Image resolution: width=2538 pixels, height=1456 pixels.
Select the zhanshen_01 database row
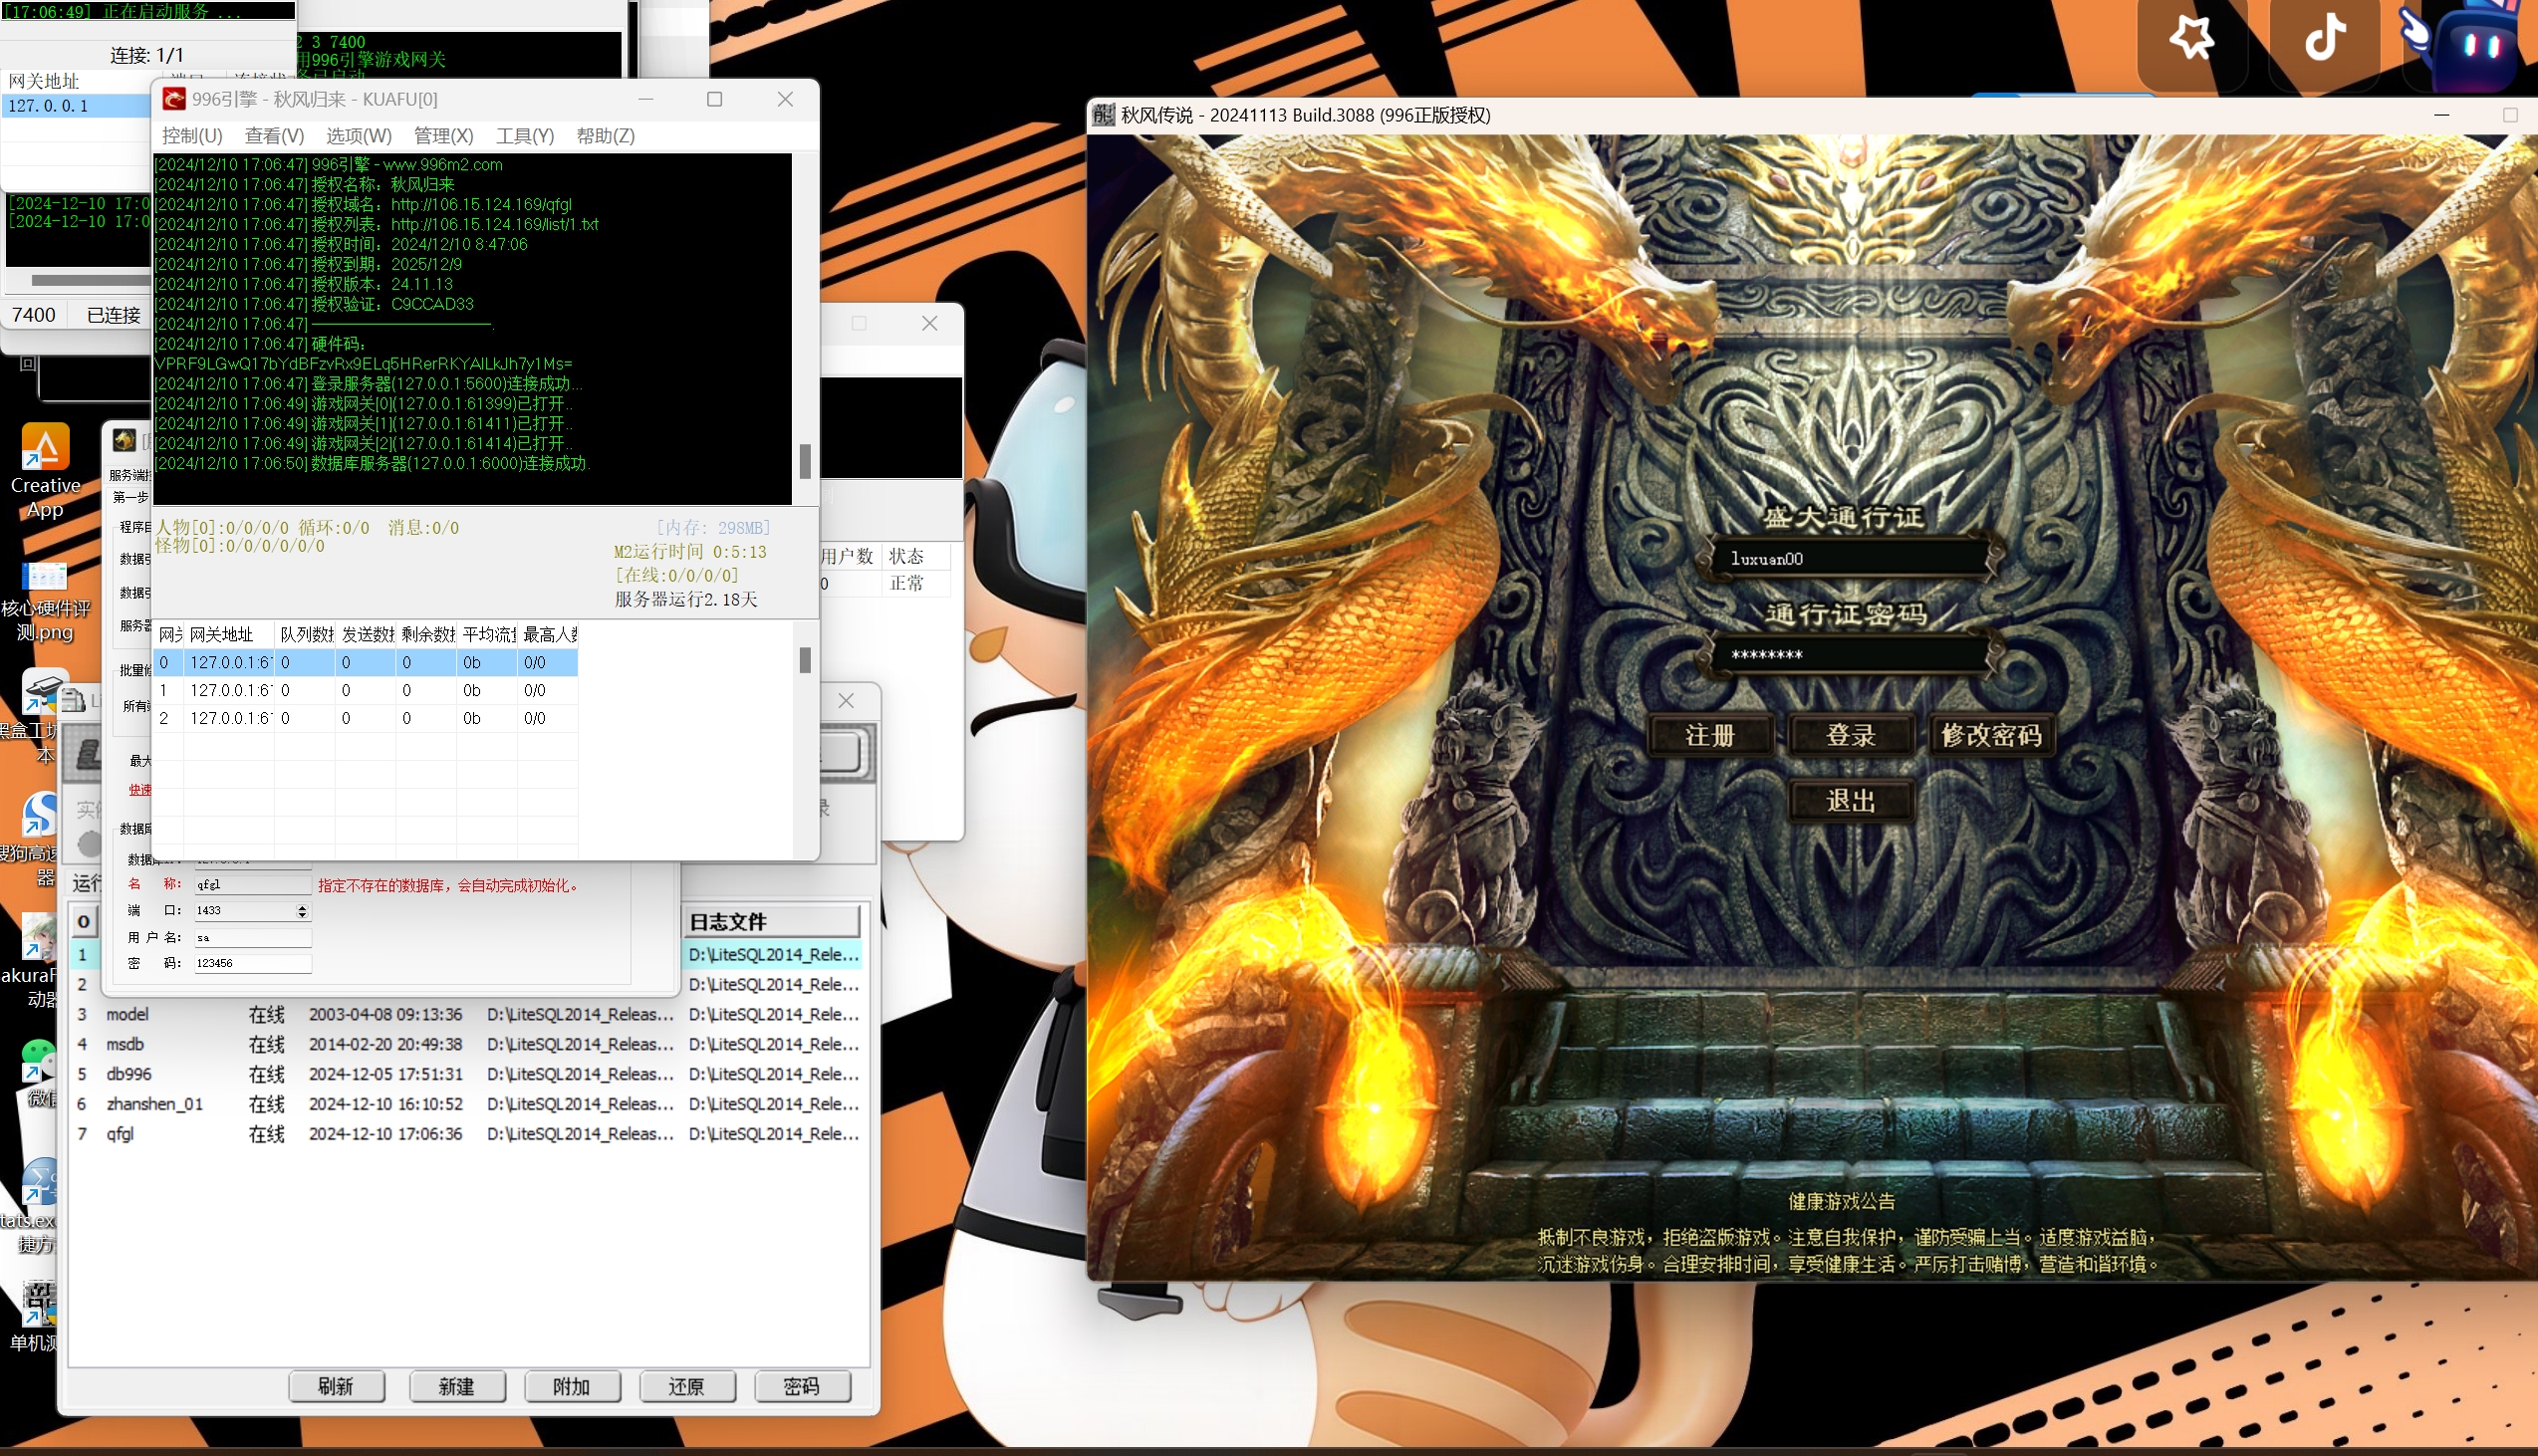tap(468, 1105)
